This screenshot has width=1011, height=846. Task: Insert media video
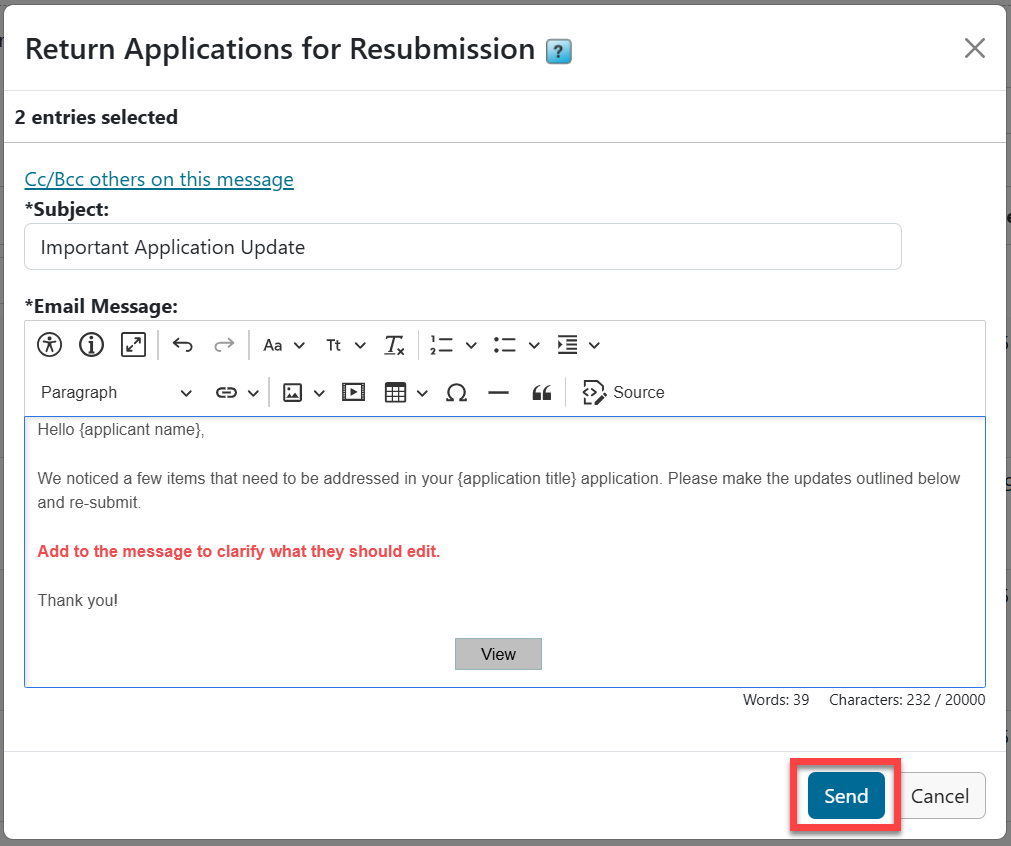[353, 393]
